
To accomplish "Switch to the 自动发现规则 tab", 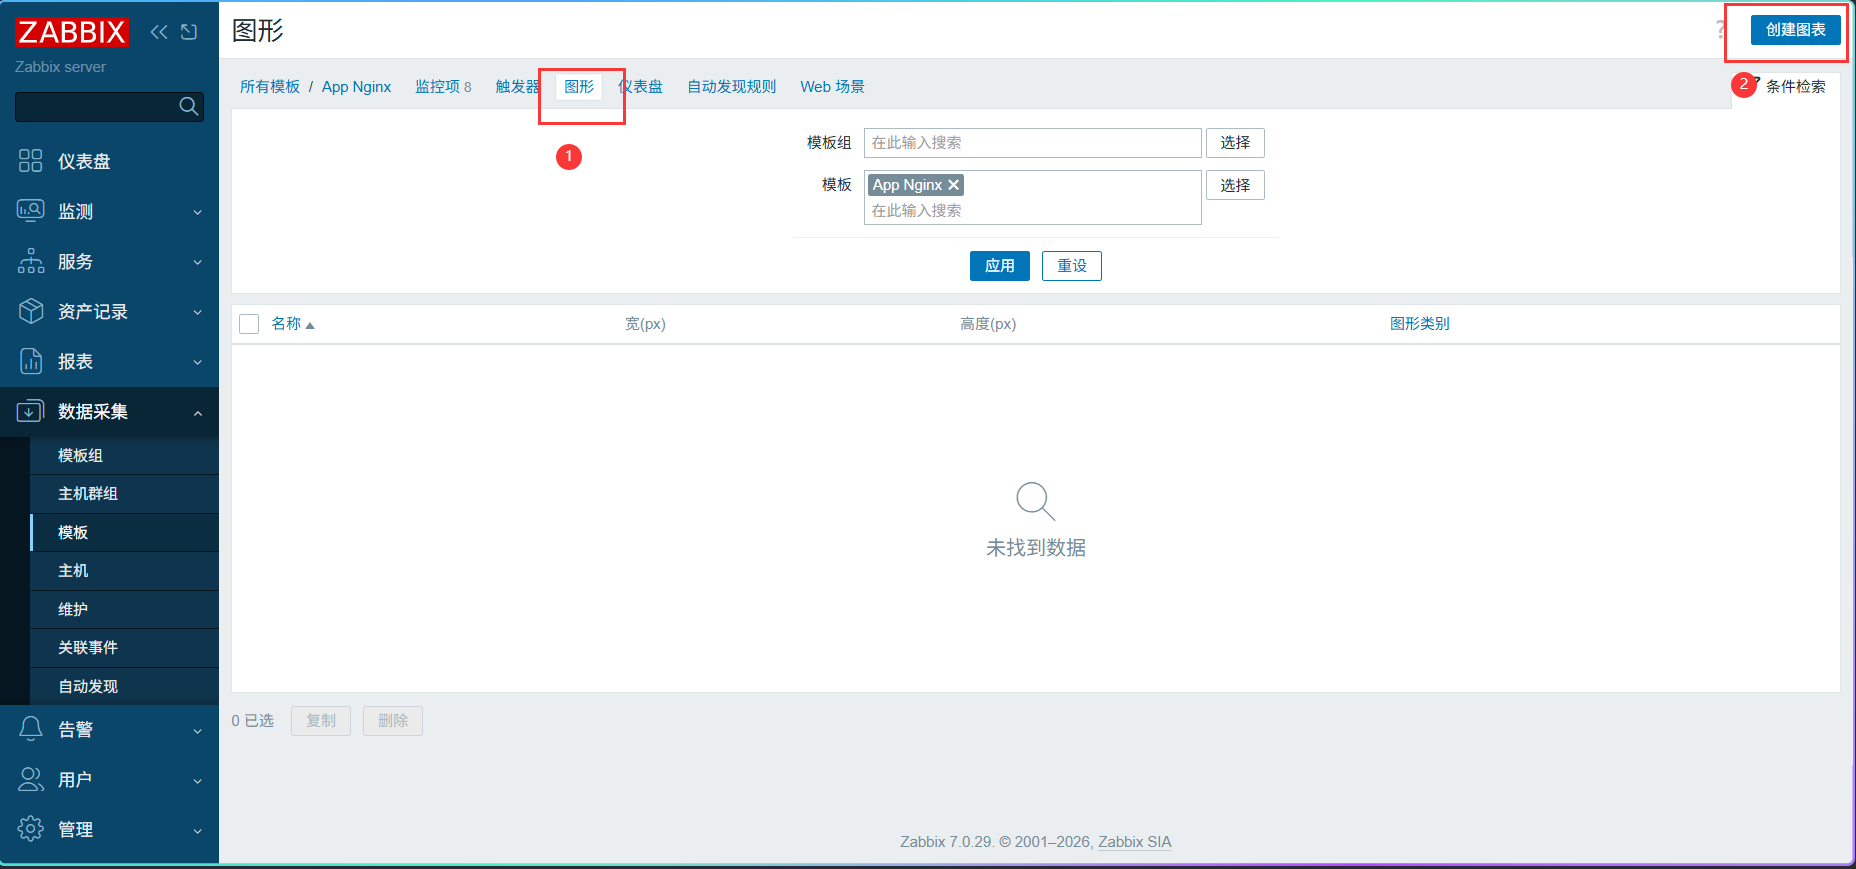I will tap(731, 87).
